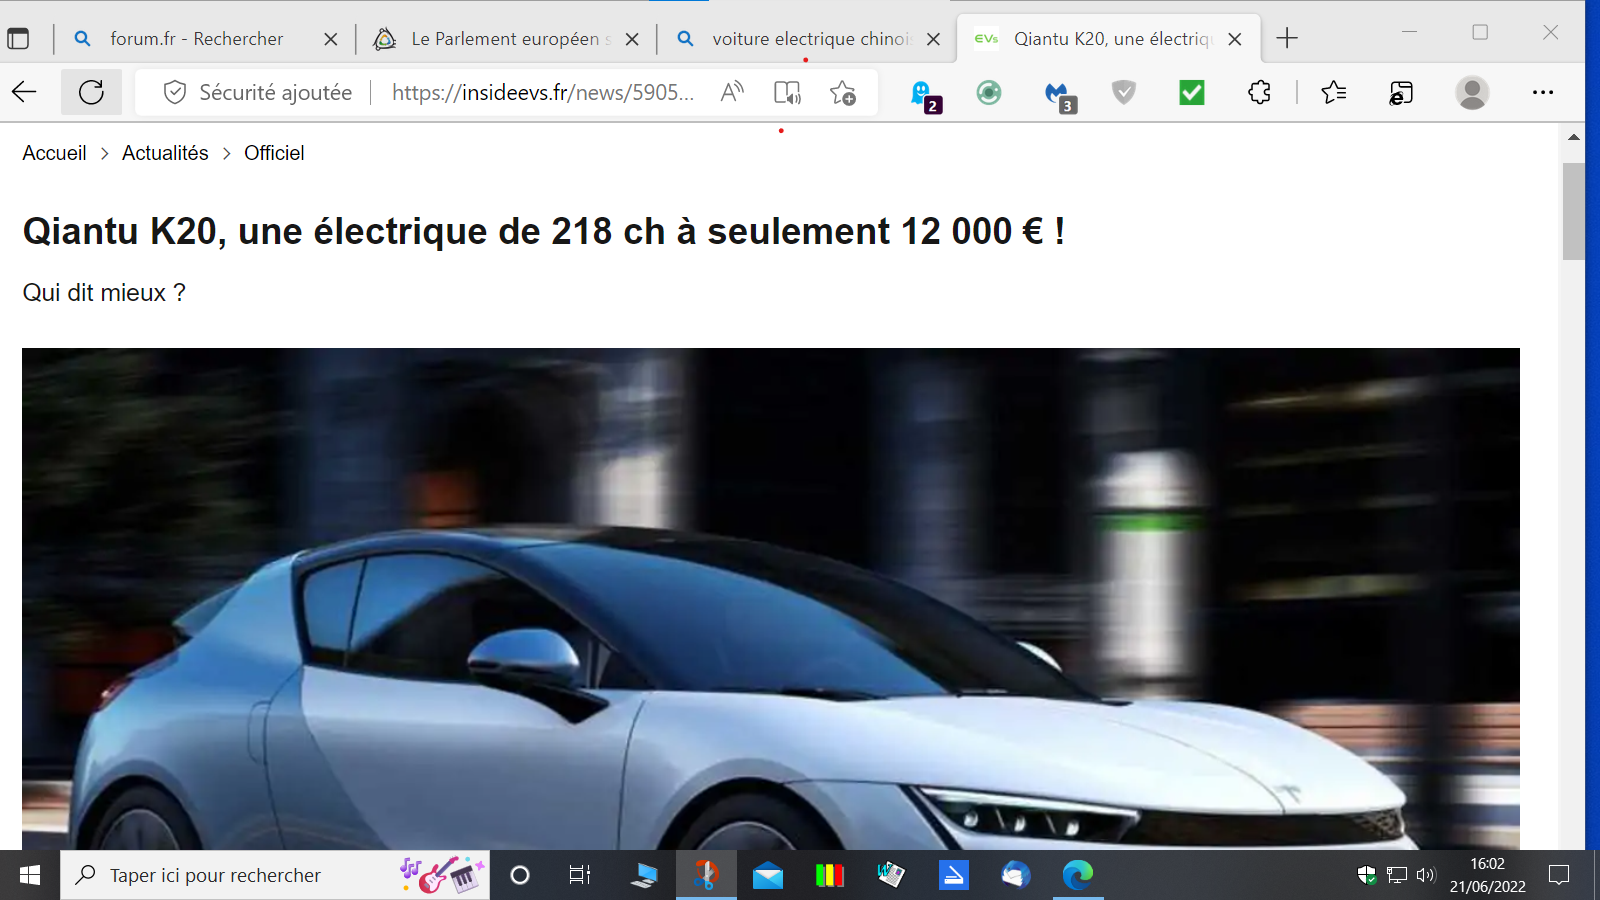Open the Favorites list icon

(1333, 92)
